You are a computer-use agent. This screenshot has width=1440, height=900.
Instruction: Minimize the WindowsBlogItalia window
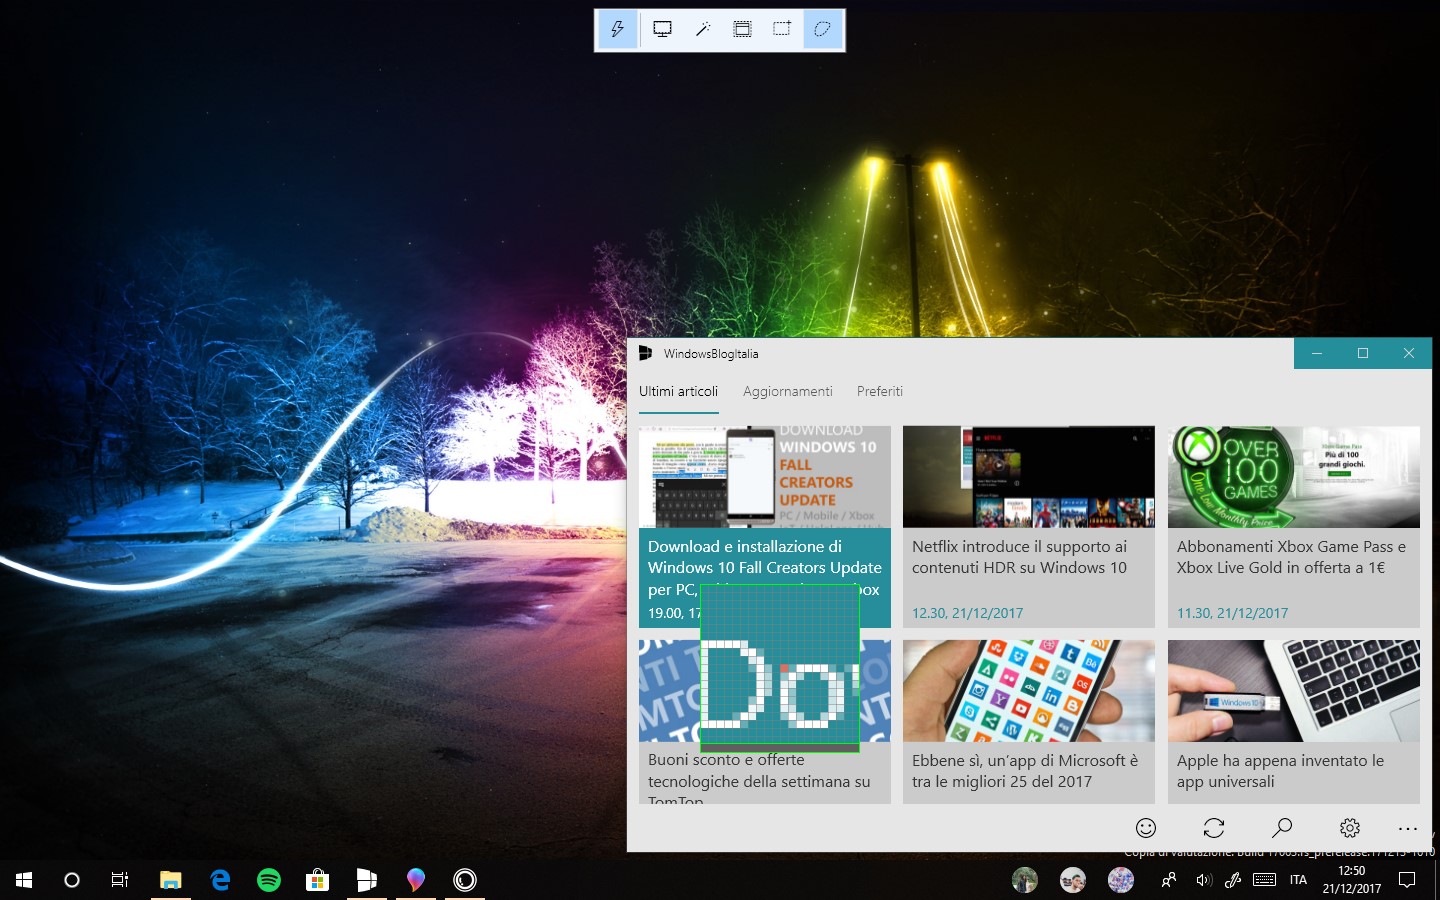(x=1317, y=353)
